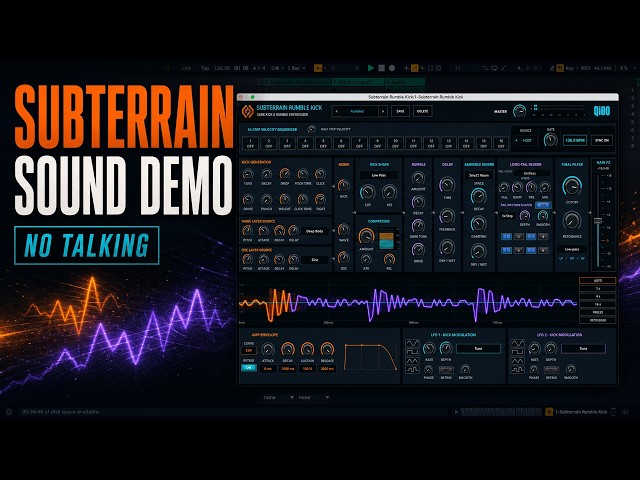The height and width of the screenshot is (480, 640).
Task: Turn off Amp Envelope Retrig ON switch
Action: 249,368
